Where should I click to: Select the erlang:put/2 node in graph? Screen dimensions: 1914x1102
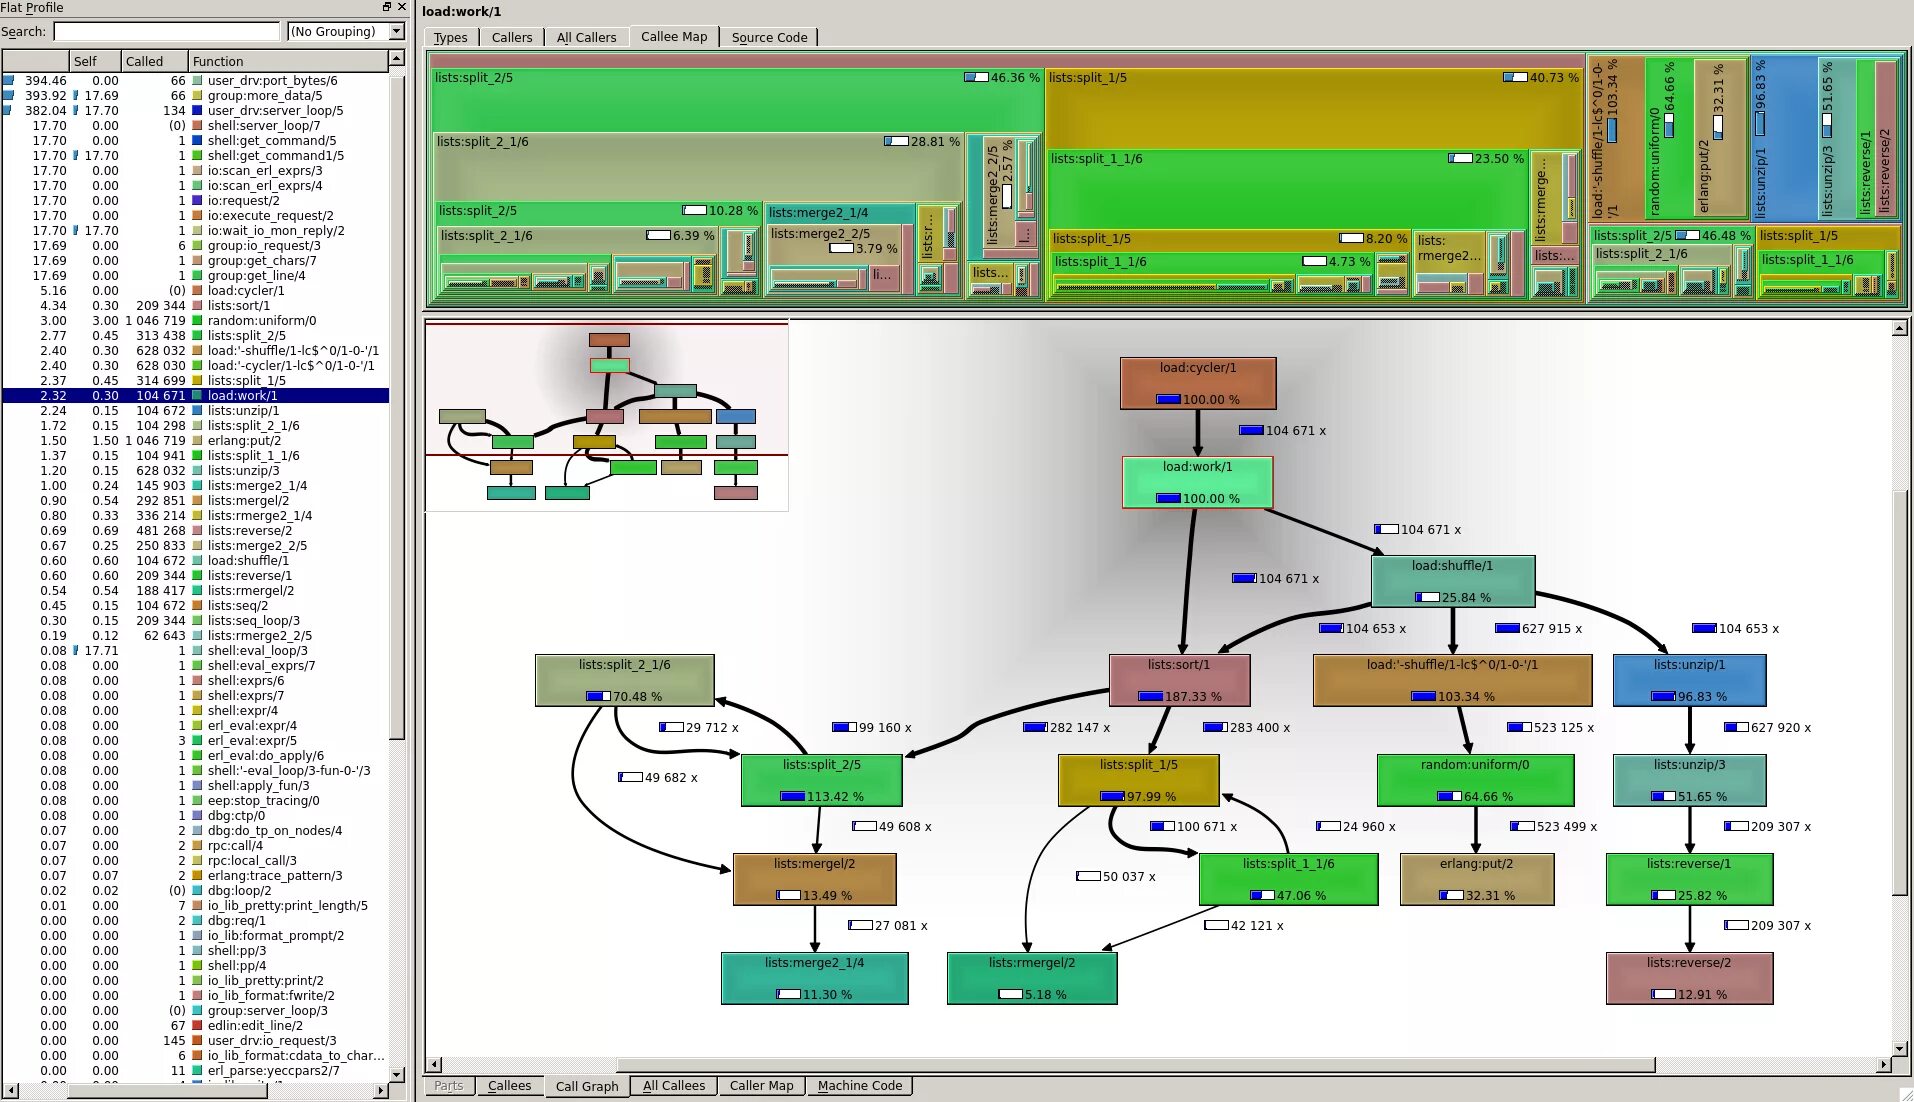coord(1476,879)
